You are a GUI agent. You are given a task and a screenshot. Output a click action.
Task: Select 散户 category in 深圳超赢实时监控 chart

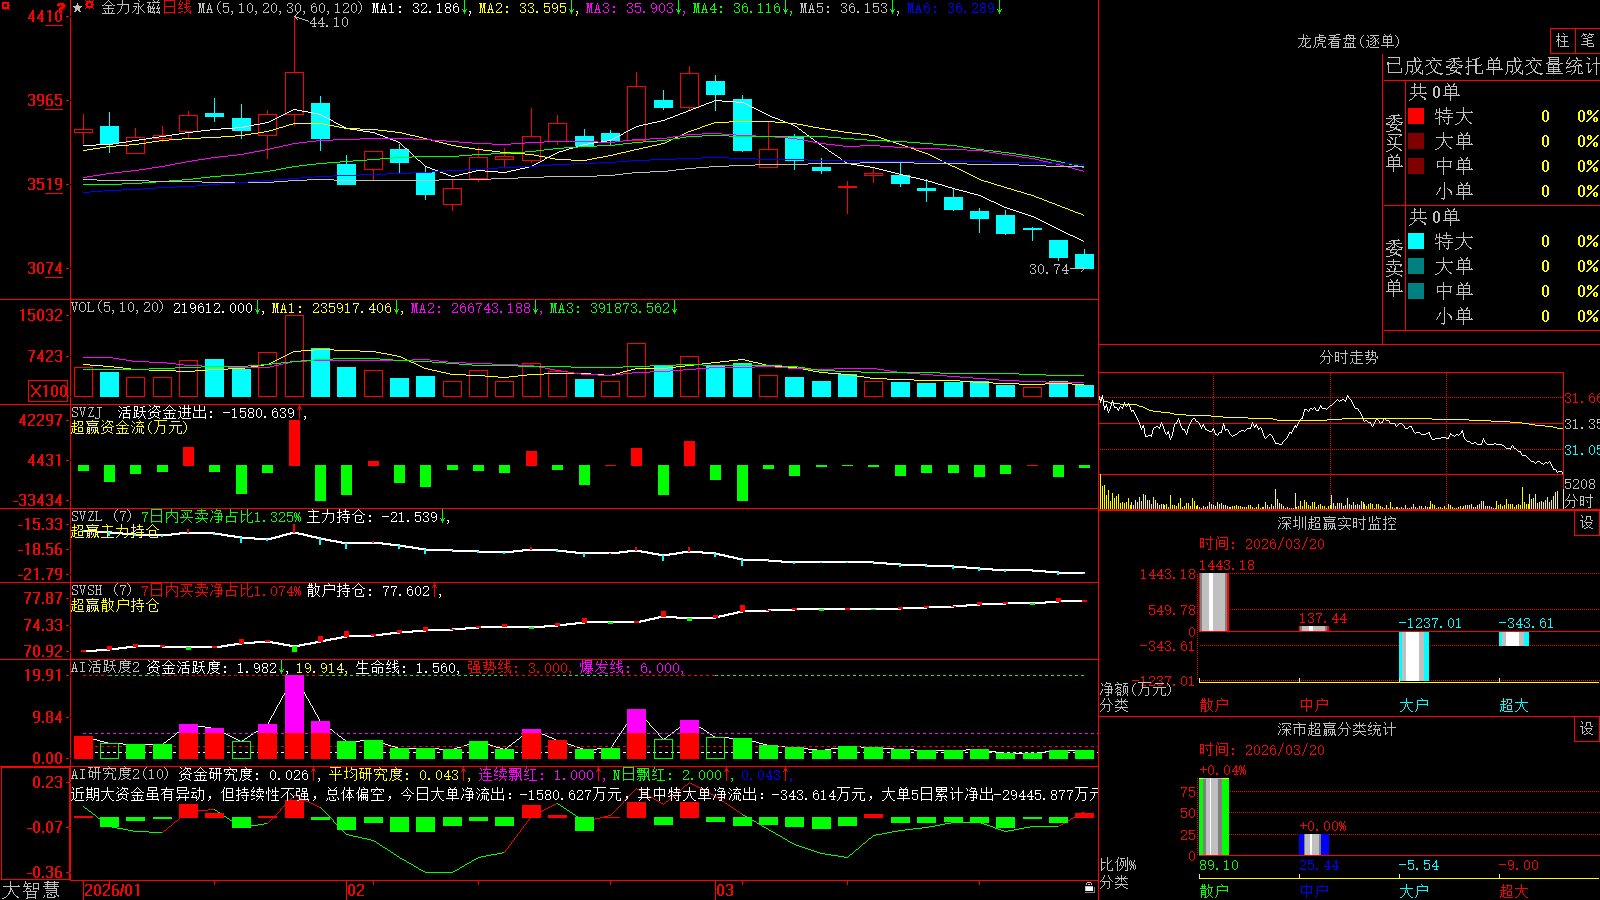(1214, 705)
